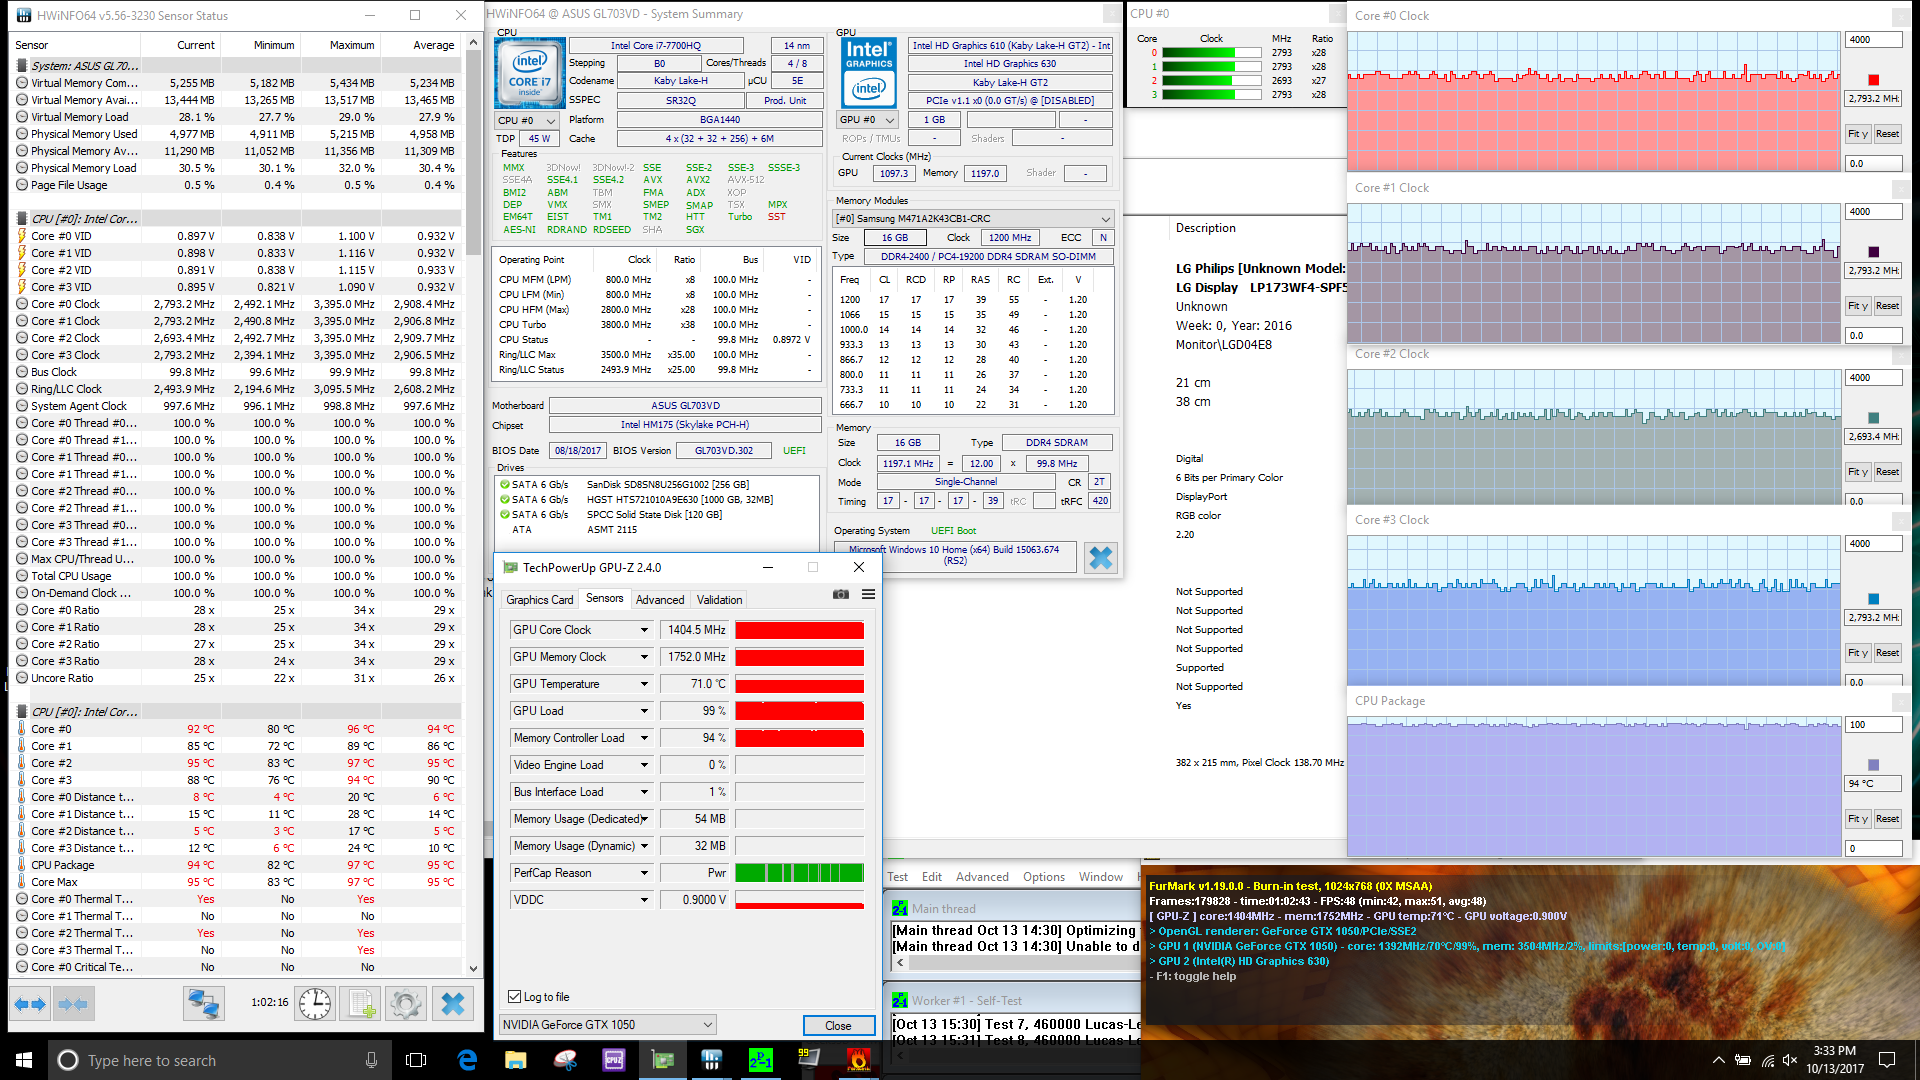Open the GPU-Z hamburger menu icon
The image size is (1920, 1080).
tap(868, 594)
